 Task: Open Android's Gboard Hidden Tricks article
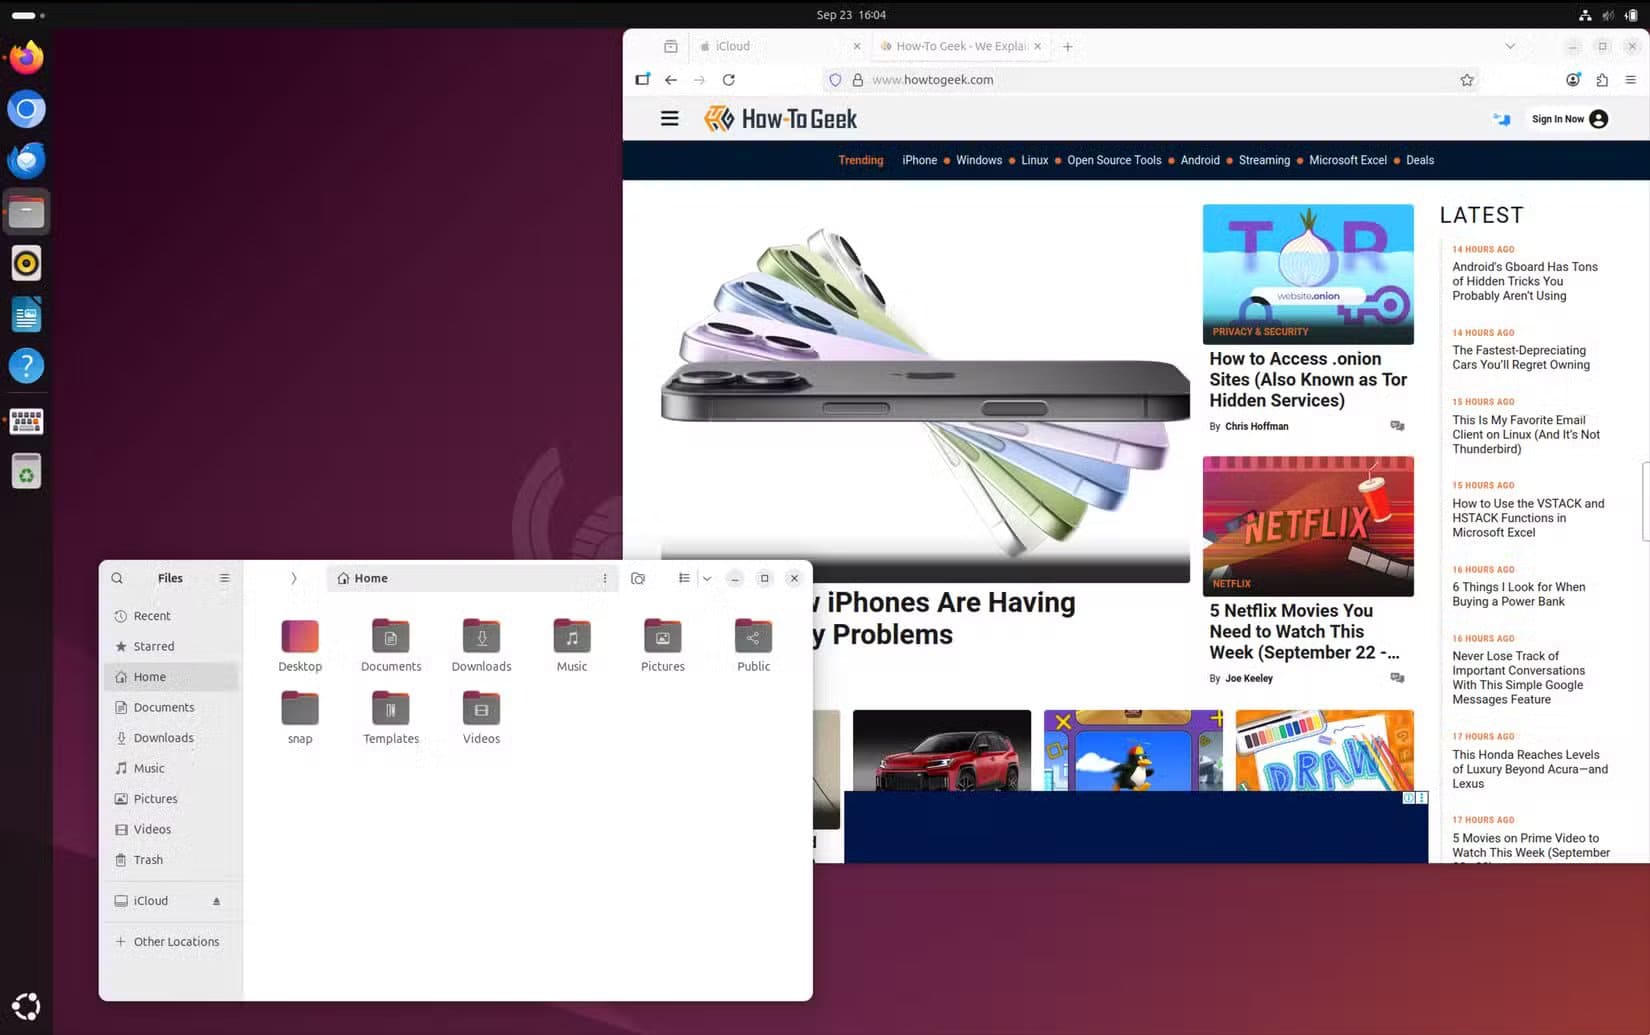point(1524,281)
